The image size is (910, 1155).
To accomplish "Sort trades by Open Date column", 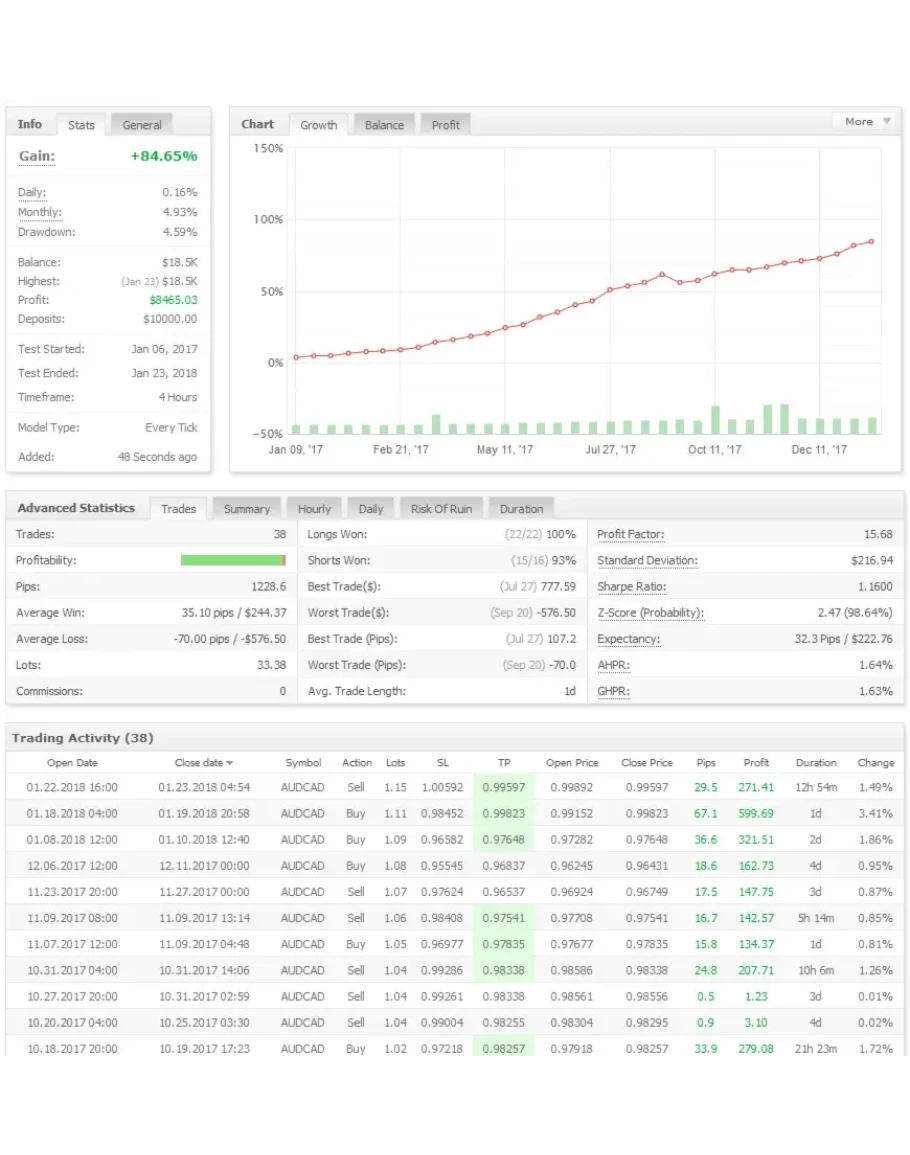I will [72, 763].
